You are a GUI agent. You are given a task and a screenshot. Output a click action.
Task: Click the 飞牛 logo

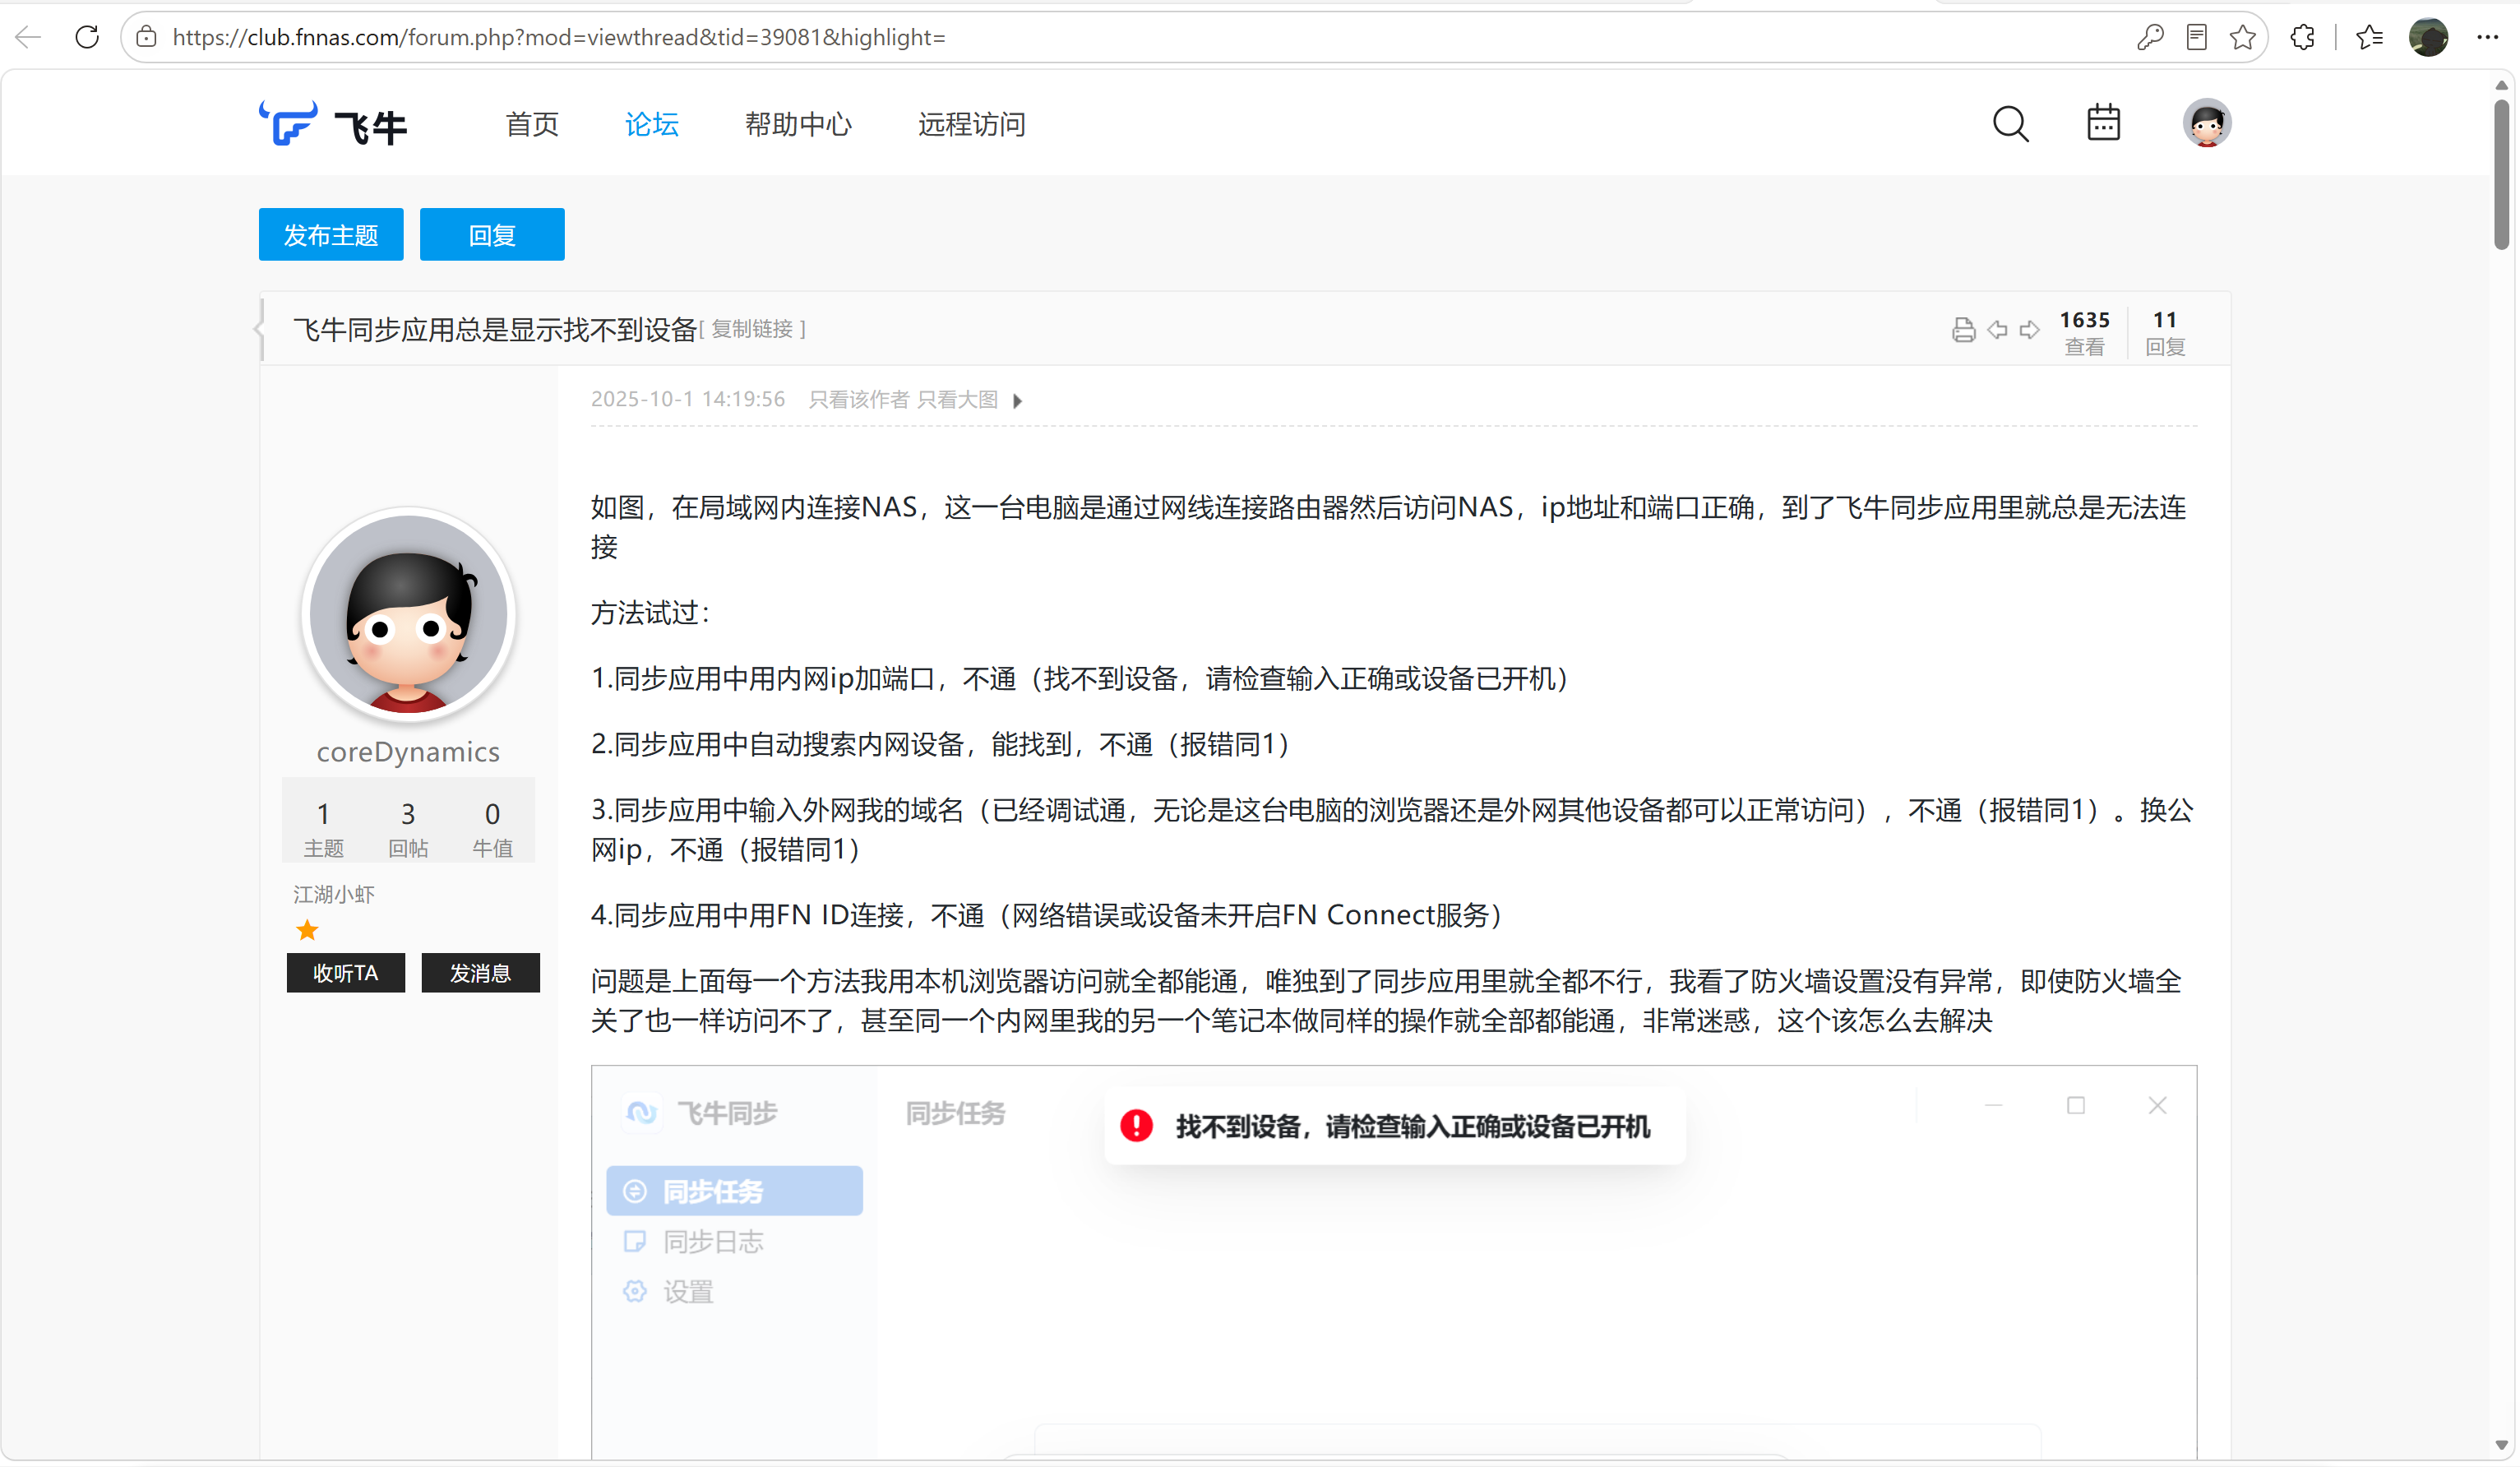click(333, 124)
